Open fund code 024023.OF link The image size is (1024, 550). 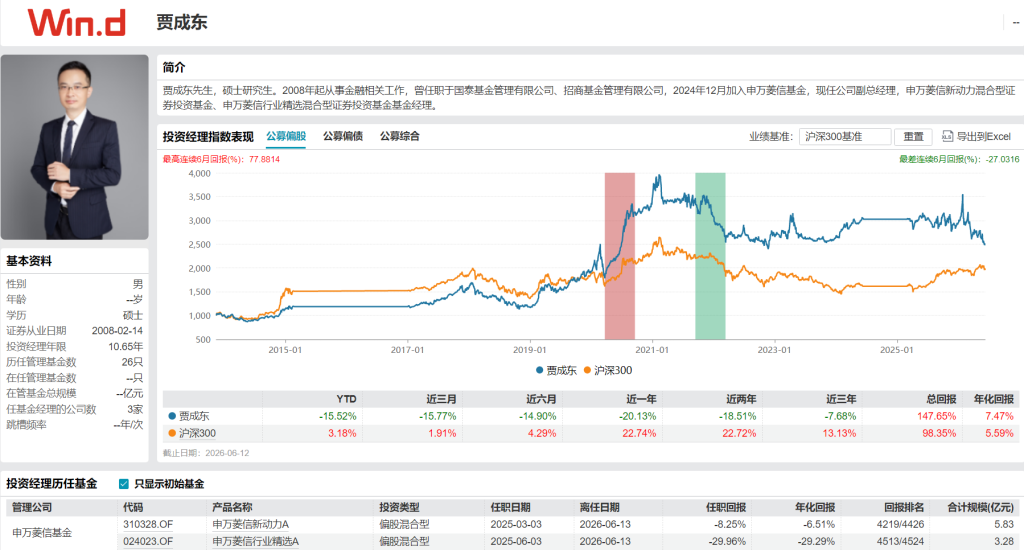148,541
